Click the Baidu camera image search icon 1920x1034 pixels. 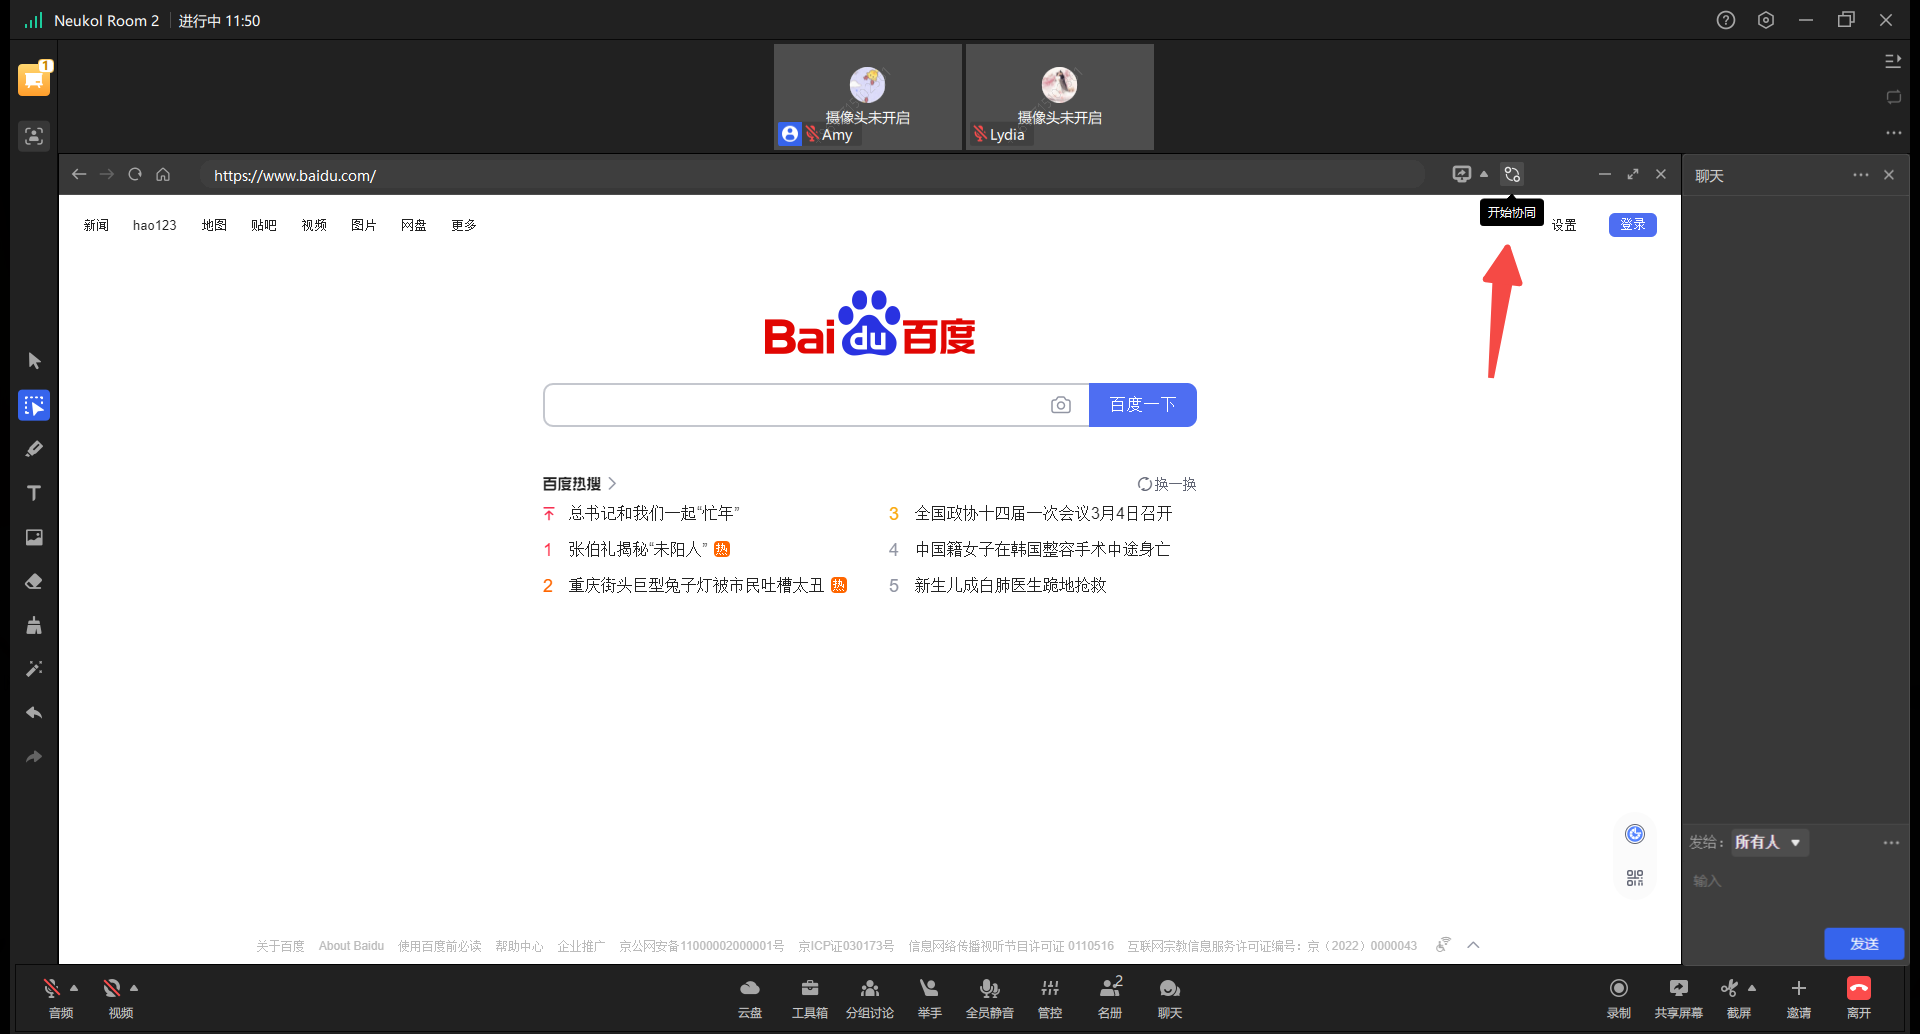coord(1061,405)
